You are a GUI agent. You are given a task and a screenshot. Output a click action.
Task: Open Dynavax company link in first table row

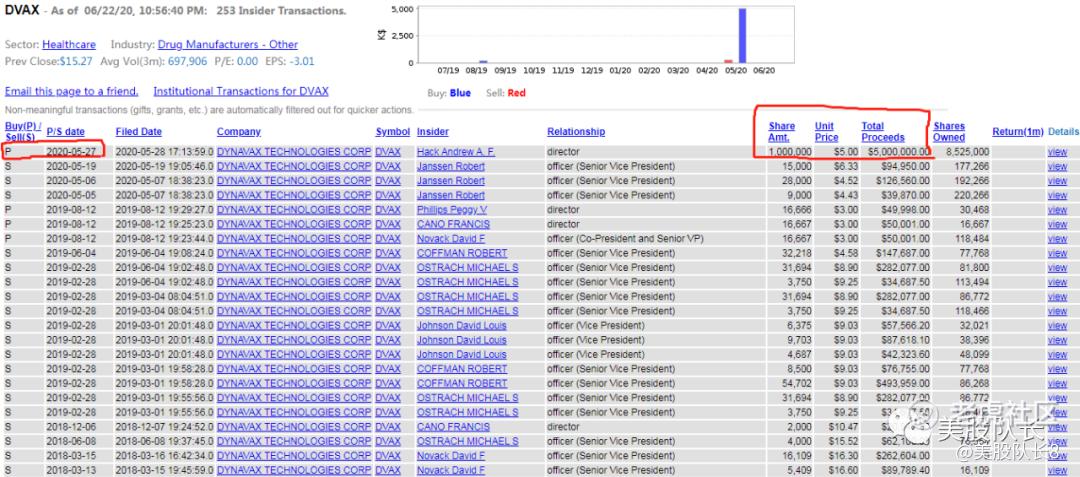(294, 151)
